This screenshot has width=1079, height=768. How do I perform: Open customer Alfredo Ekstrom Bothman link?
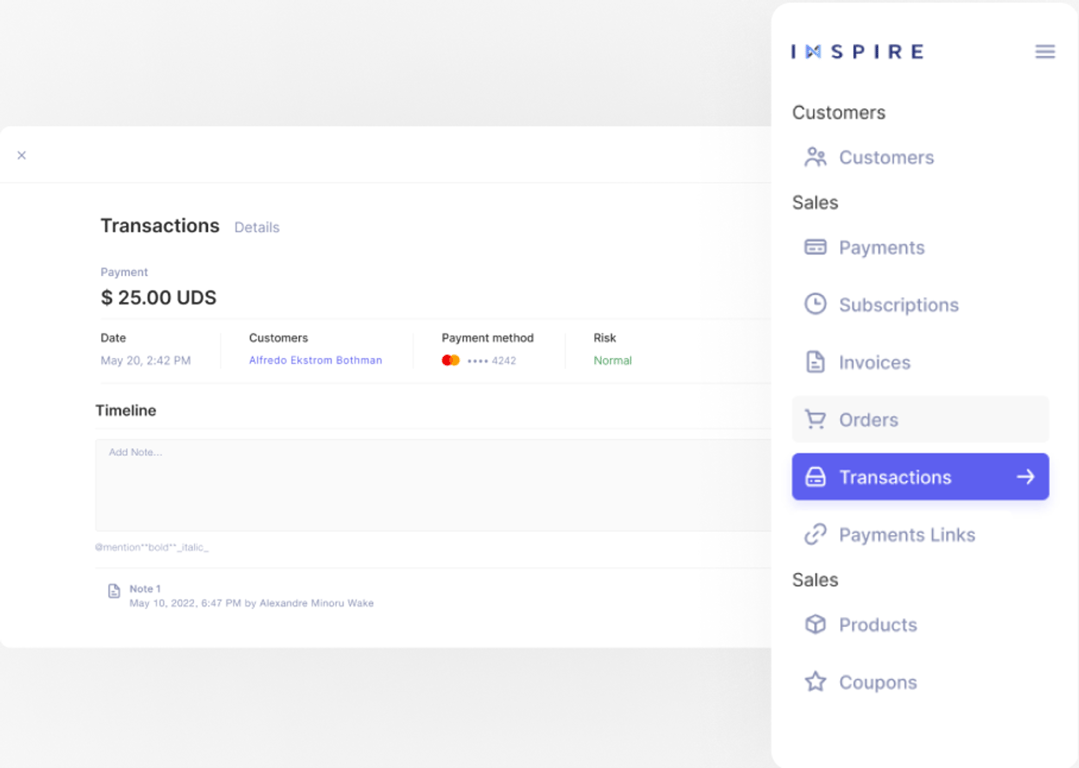point(315,360)
